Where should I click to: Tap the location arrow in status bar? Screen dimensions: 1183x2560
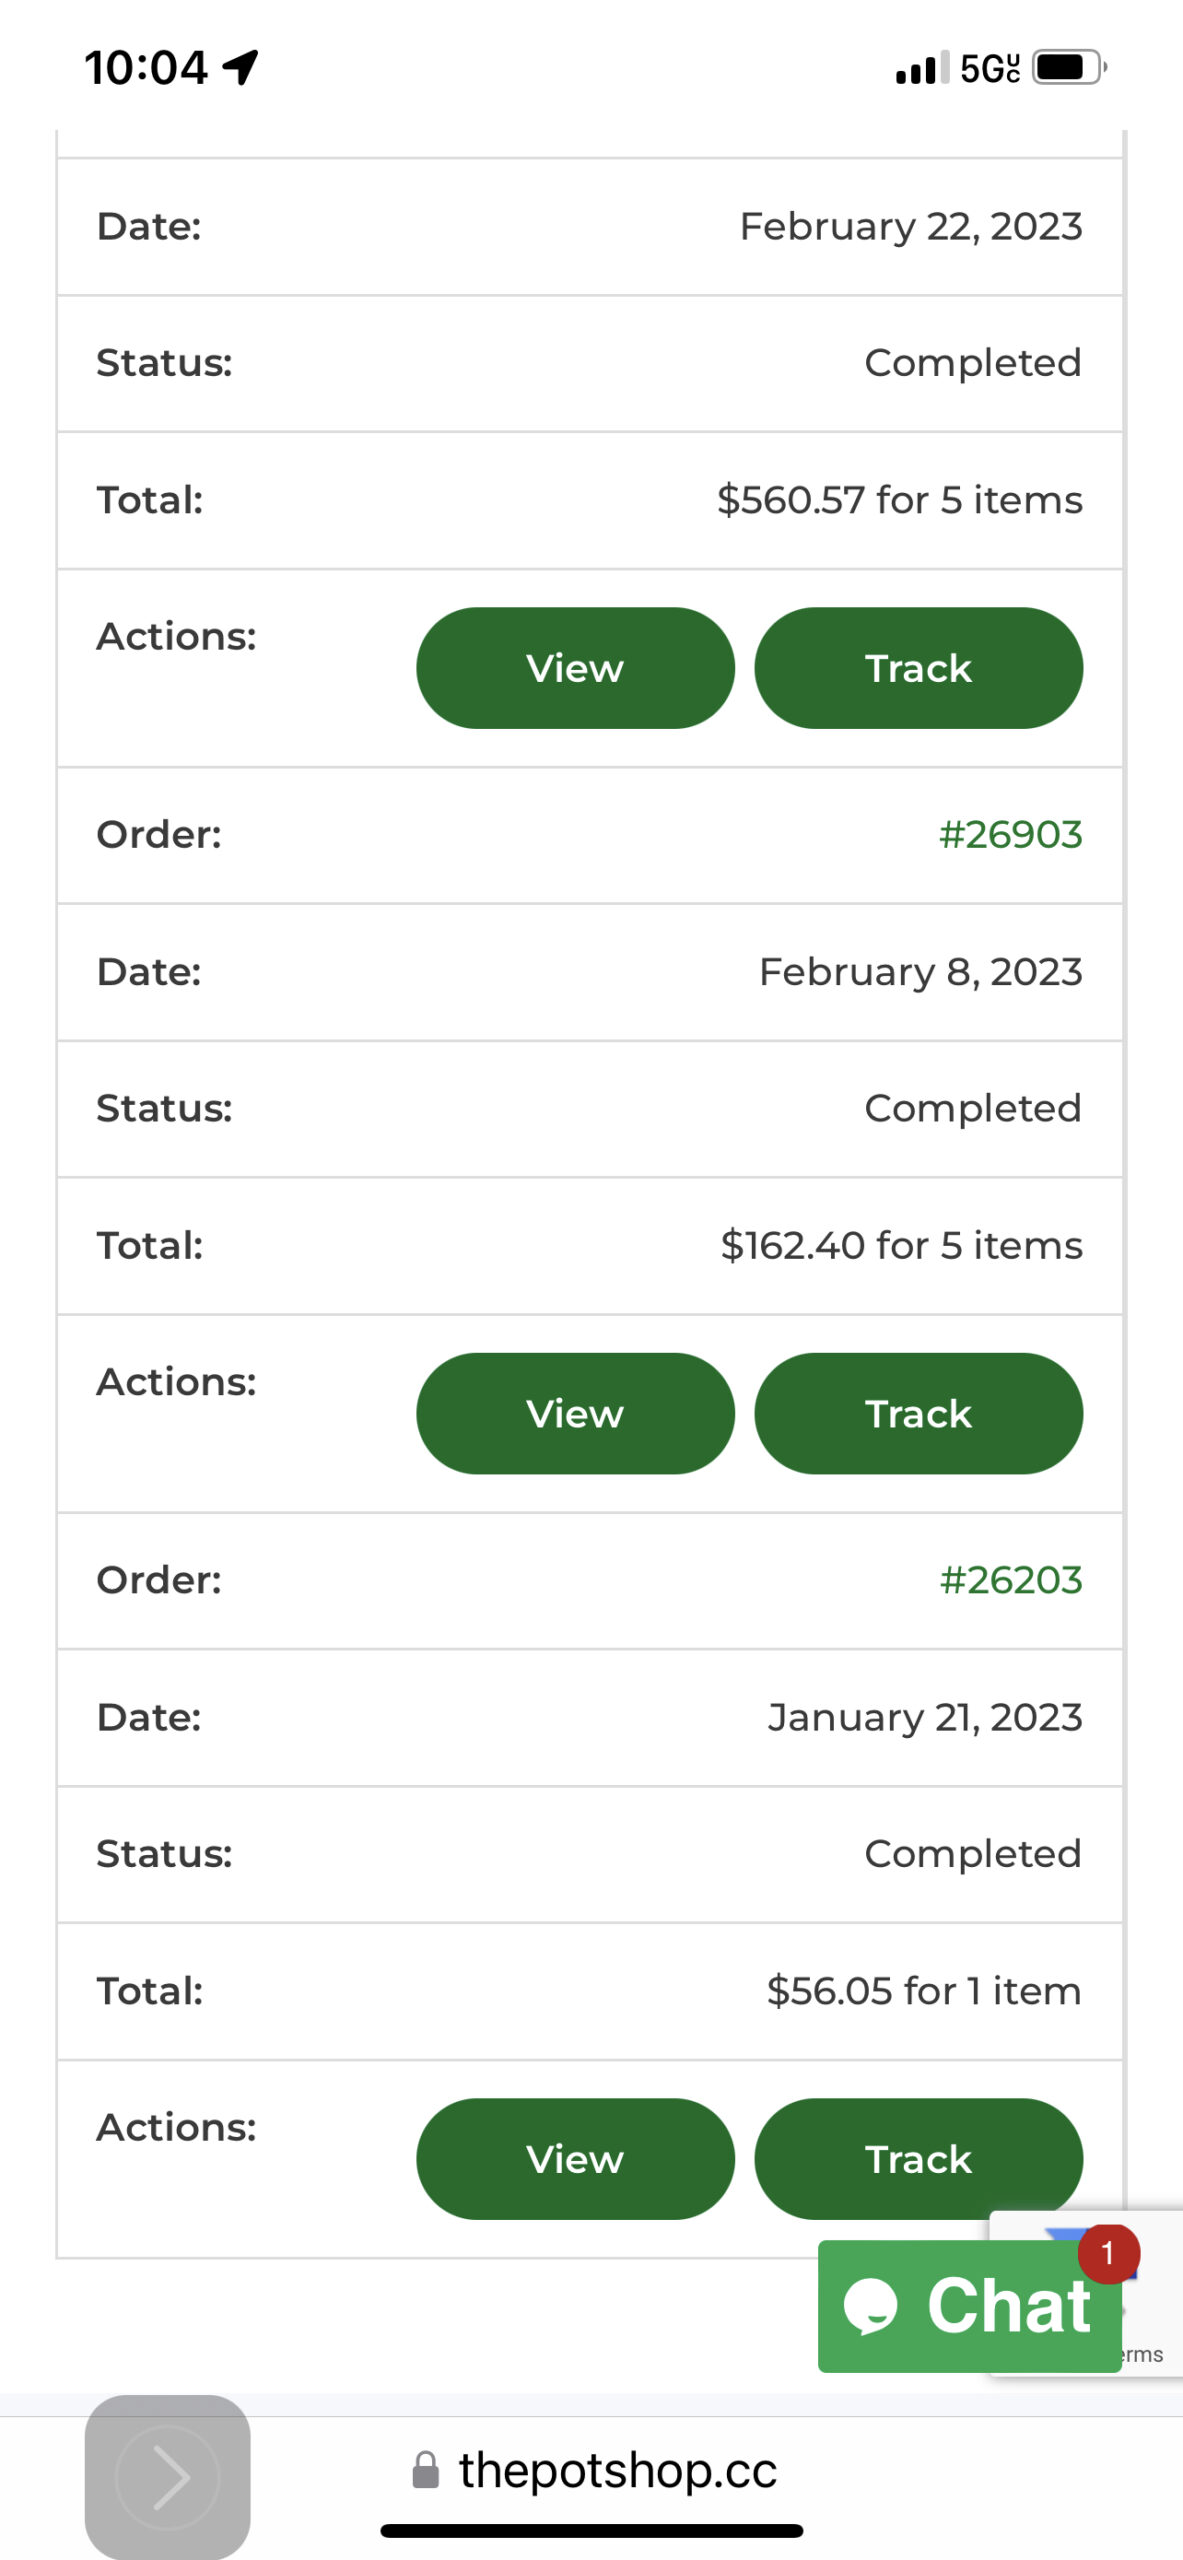pyautogui.click(x=241, y=68)
